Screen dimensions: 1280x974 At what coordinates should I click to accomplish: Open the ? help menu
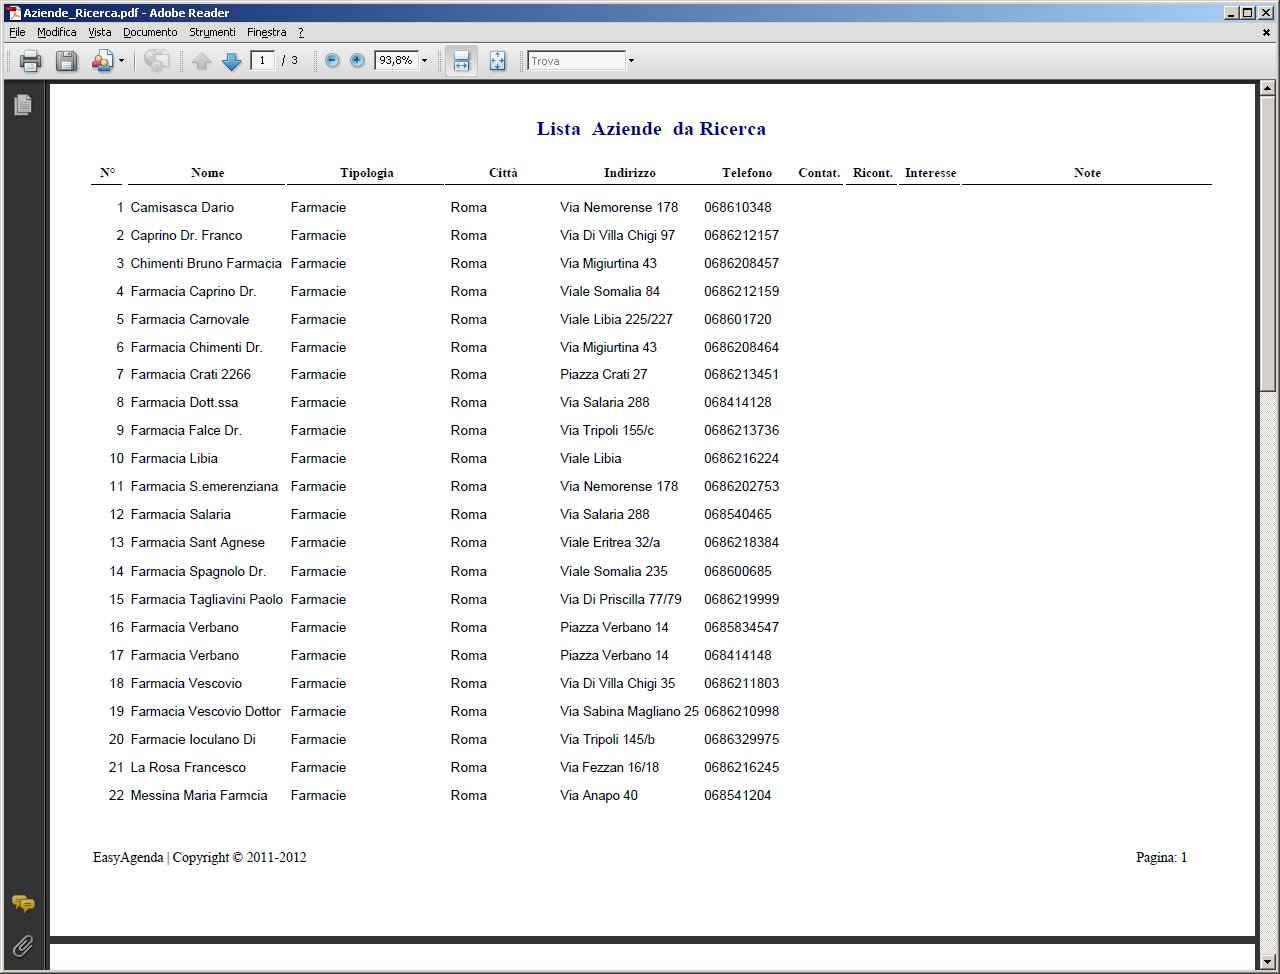301,32
